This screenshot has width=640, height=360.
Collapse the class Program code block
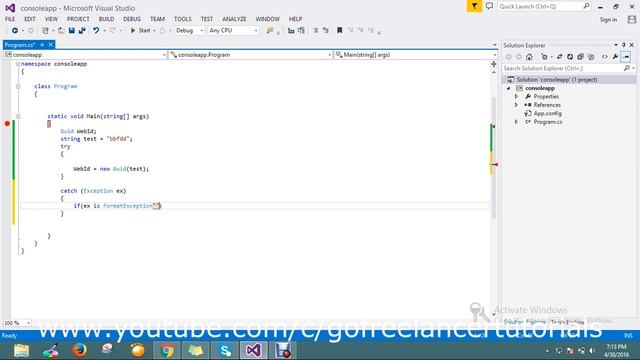pyautogui.click(x=18, y=87)
